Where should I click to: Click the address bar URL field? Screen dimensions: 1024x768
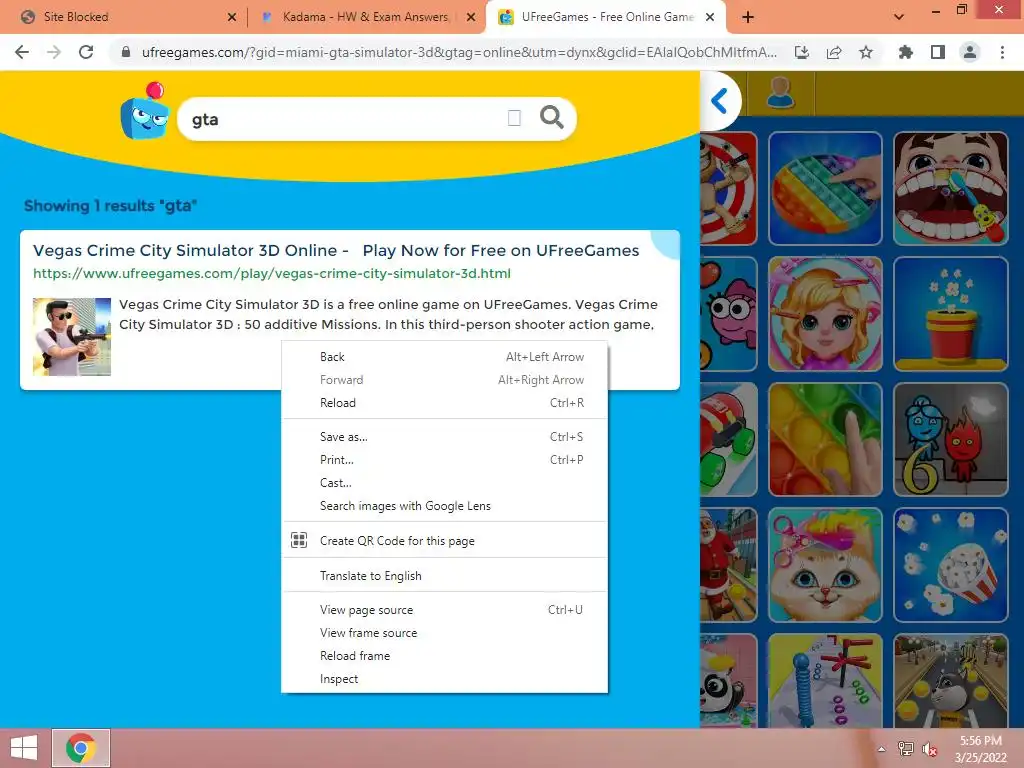click(x=459, y=52)
